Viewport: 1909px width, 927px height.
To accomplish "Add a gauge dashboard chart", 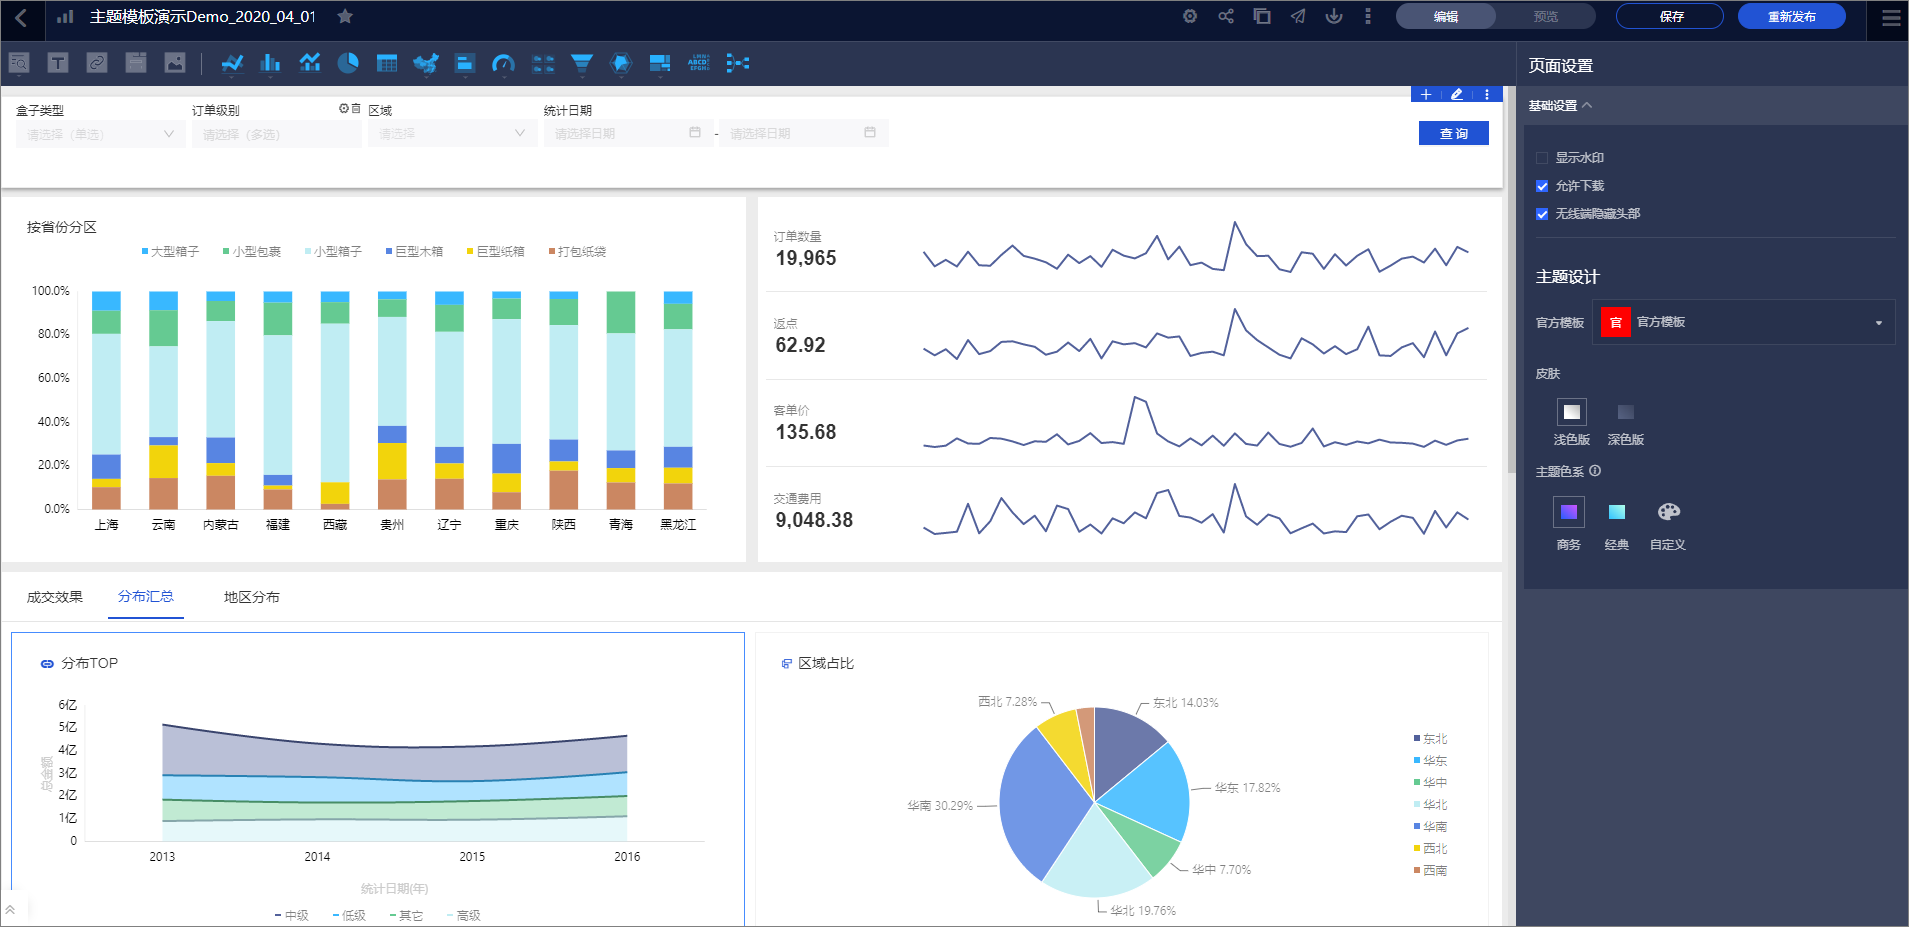I will [x=503, y=64].
